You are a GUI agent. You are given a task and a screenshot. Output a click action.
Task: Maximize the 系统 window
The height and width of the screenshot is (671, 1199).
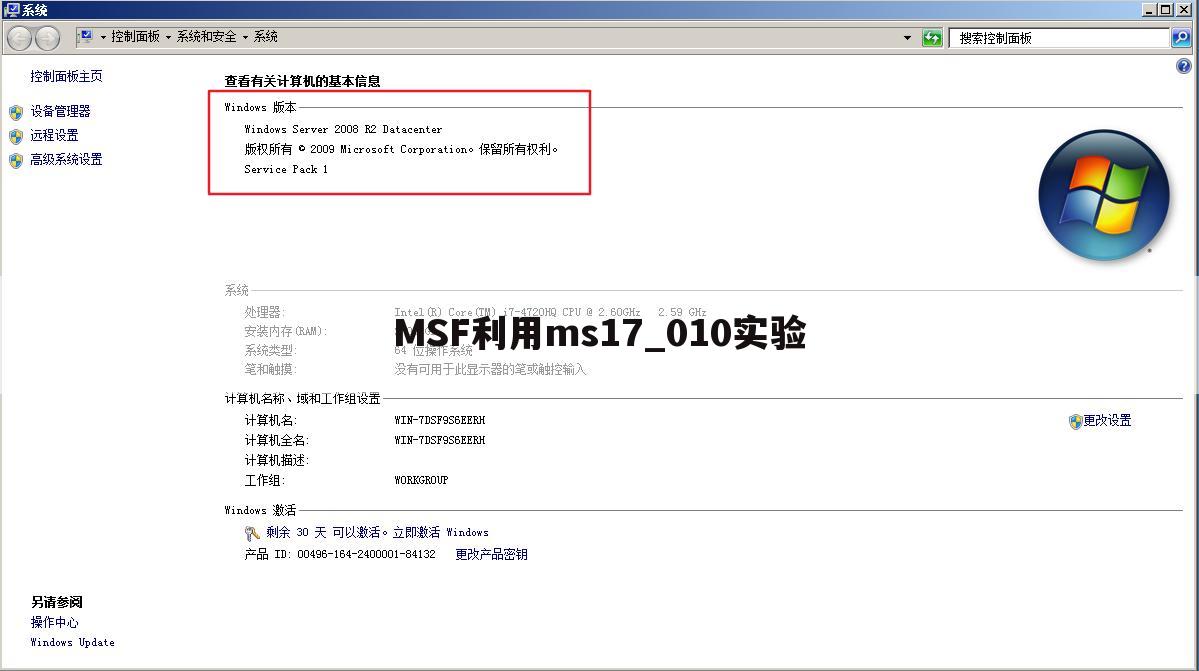tap(1165, 10)
